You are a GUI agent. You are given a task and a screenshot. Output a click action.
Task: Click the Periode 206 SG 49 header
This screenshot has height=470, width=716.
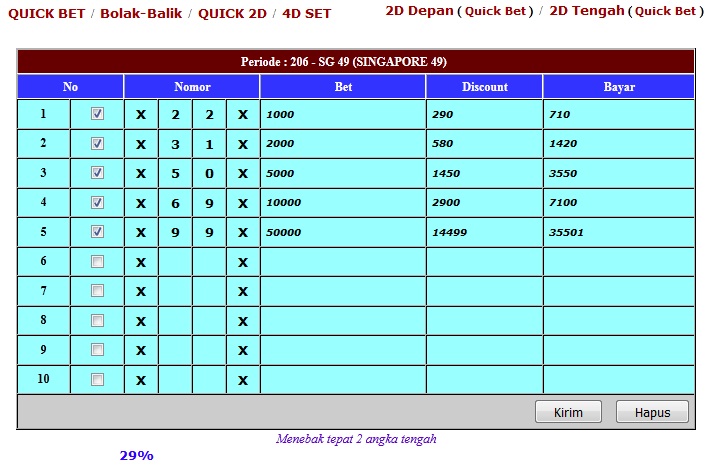point(356,62)
